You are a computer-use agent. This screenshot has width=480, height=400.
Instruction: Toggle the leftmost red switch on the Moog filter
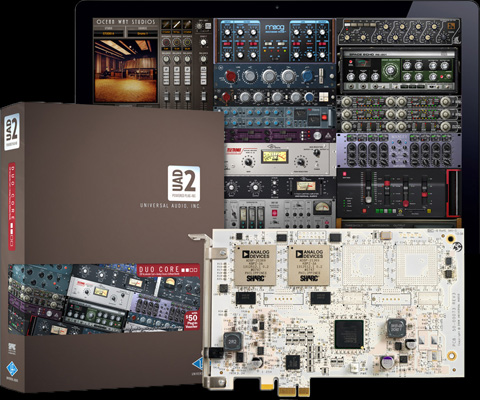coord(227,44)
